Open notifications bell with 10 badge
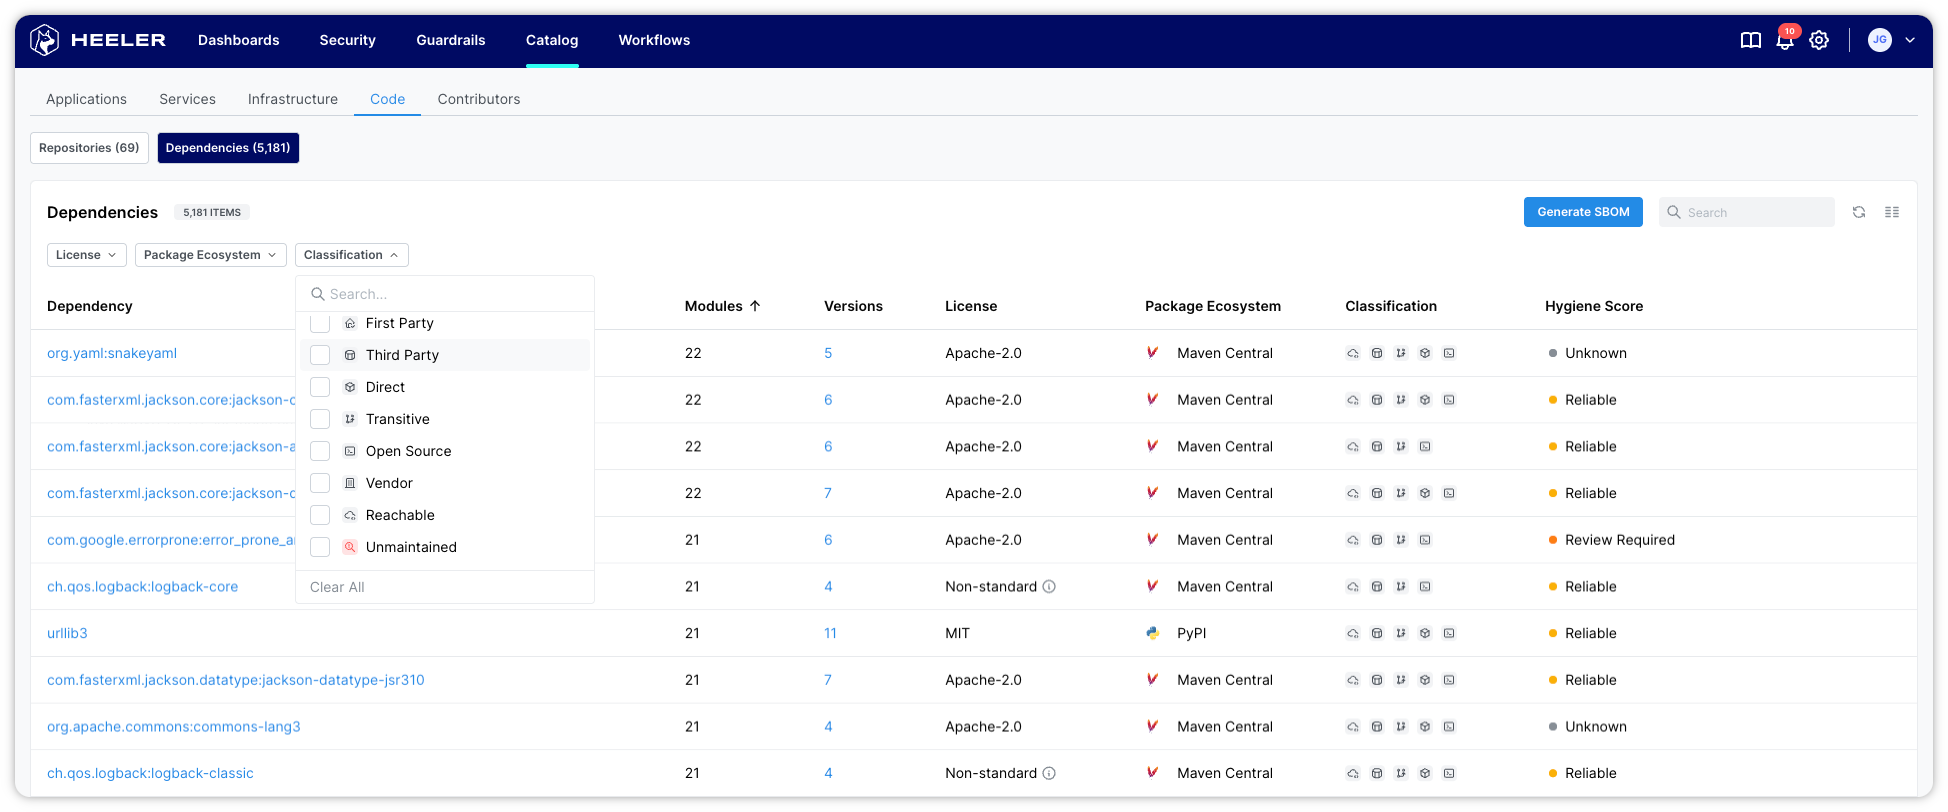1948x812 pixels. coord(1784,41)
